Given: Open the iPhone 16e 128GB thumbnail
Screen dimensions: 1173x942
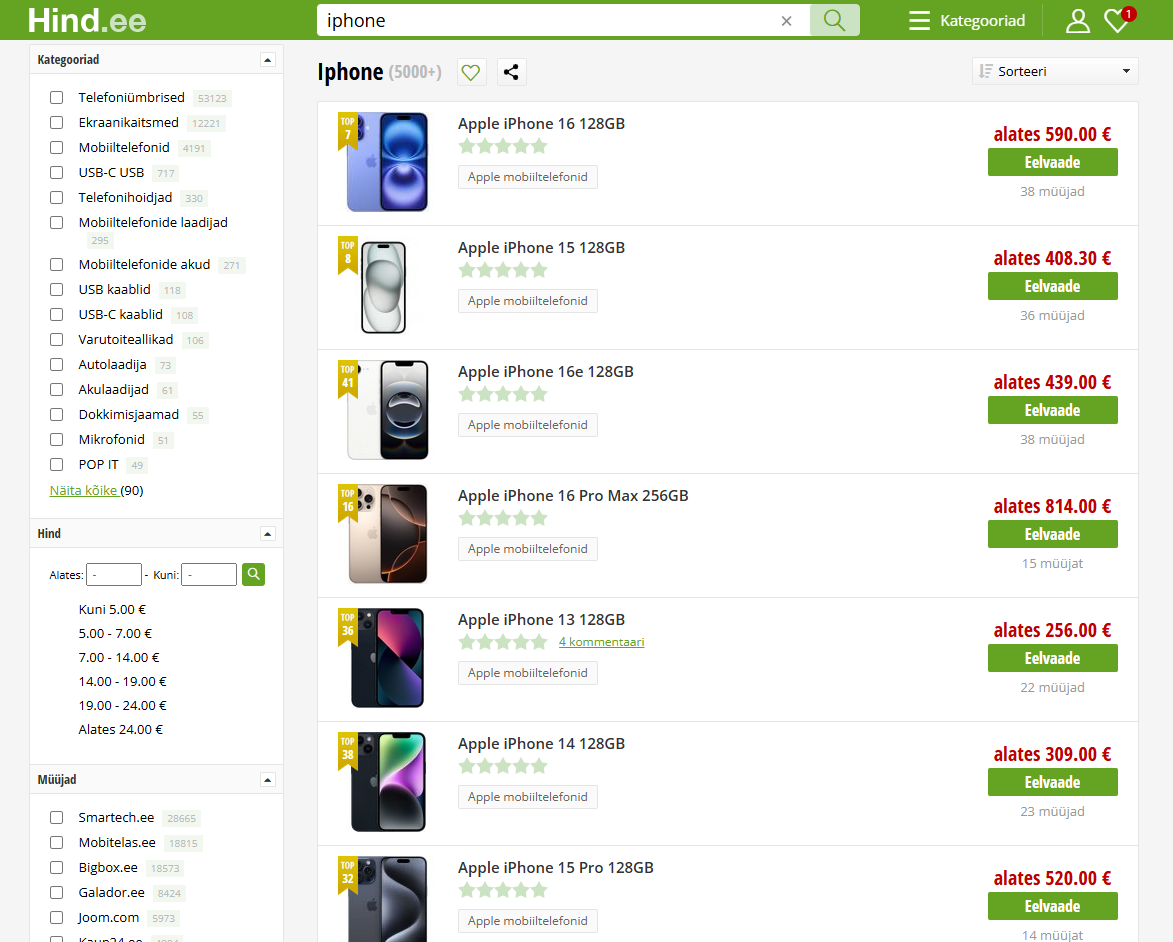Looking at the screenshot, I should [388, 410].
